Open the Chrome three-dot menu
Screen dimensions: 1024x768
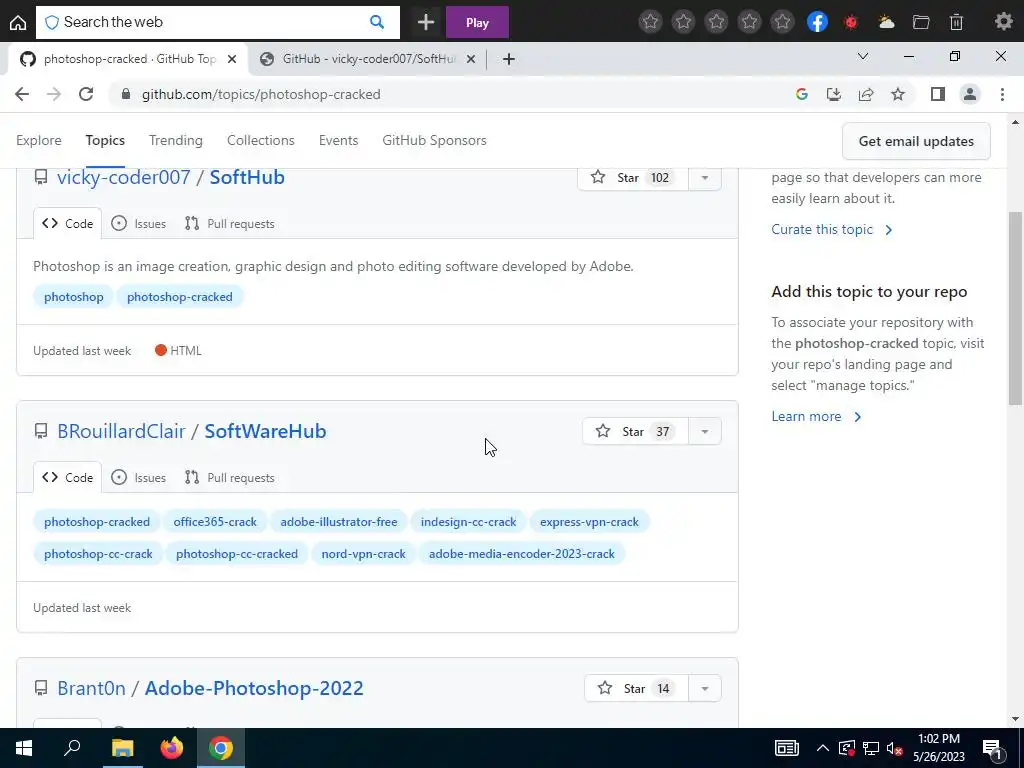tap(1002, 94)
